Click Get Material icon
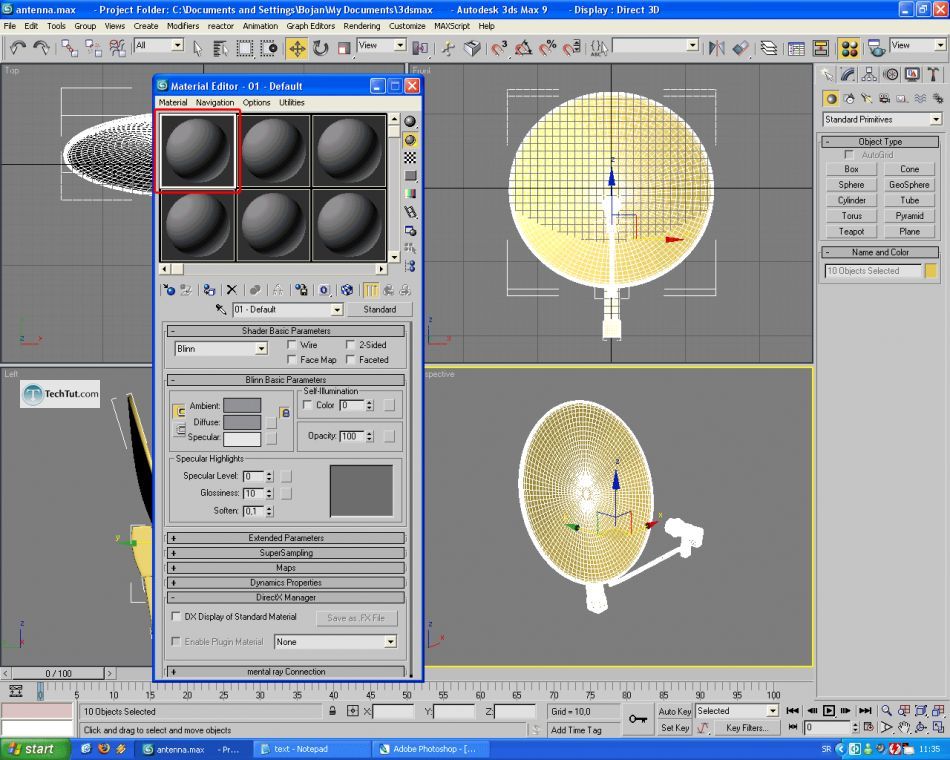950x760 pixels. click(x=169, y=290)
